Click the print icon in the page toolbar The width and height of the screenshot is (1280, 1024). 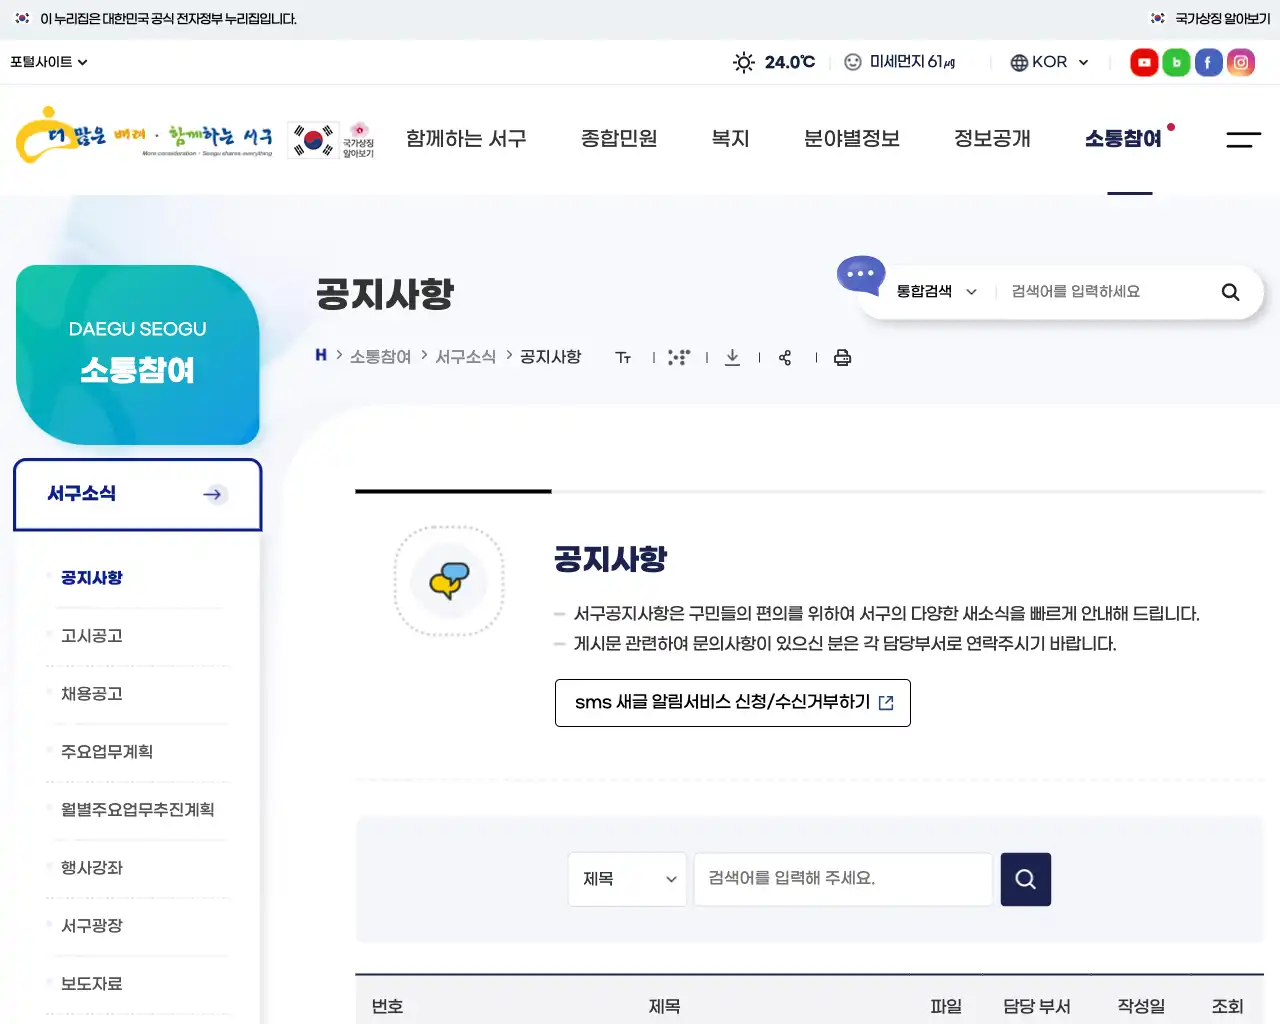(842, 358)
